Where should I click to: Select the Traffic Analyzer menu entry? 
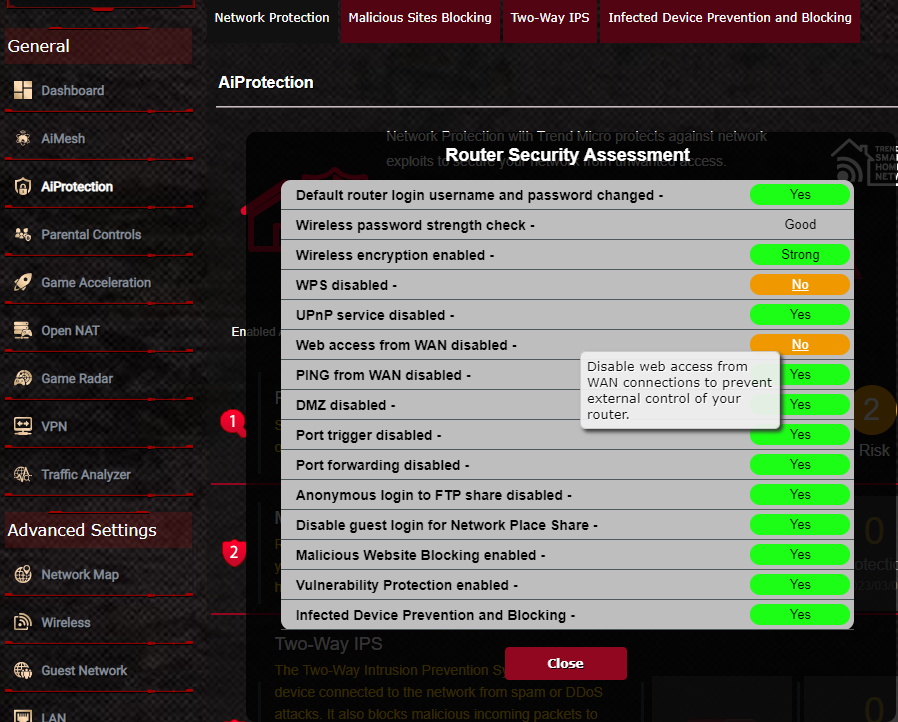86,475
